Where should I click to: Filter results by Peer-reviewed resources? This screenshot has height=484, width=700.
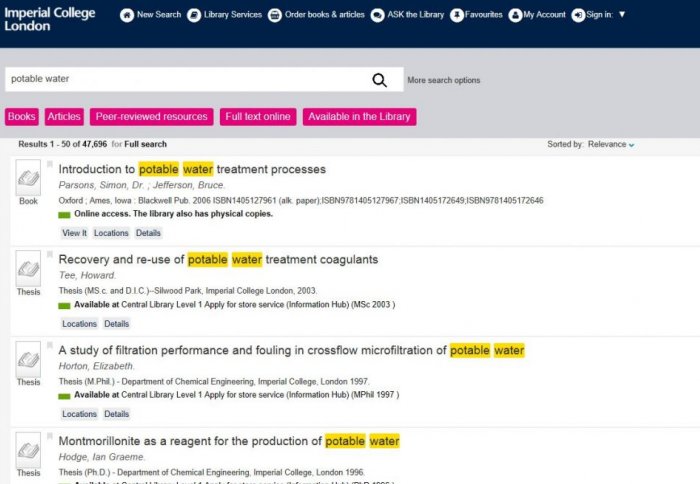(151, 117)
